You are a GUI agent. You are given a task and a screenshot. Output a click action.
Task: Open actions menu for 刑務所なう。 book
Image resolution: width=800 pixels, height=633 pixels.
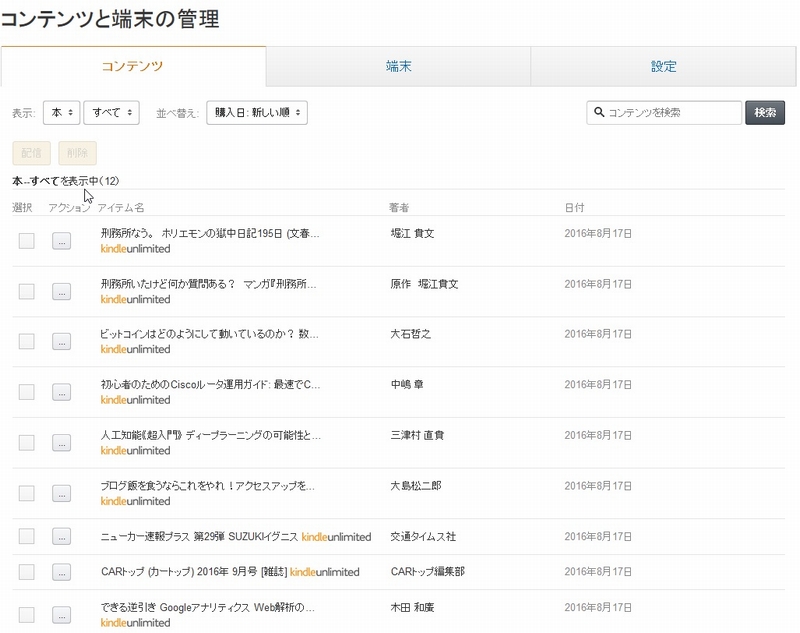[x=62, y=241]
